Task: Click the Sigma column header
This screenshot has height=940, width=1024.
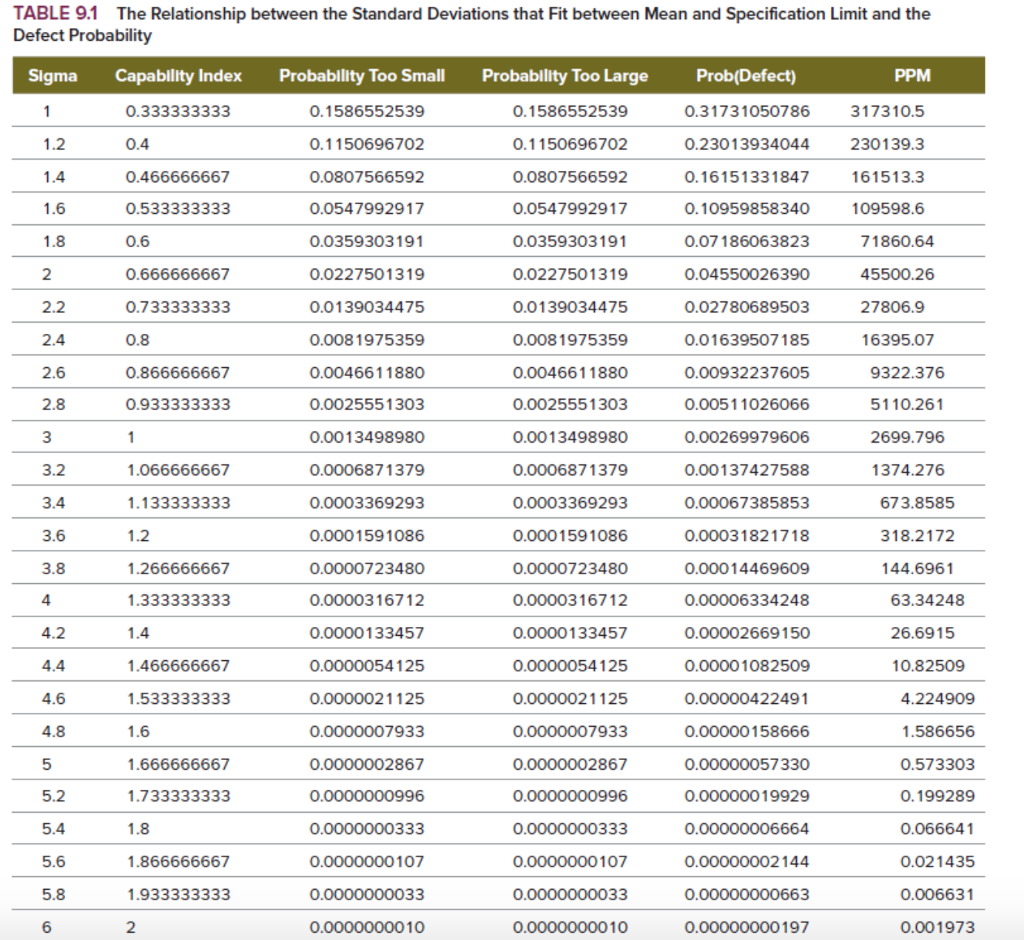Action: [x=53, y=76]
